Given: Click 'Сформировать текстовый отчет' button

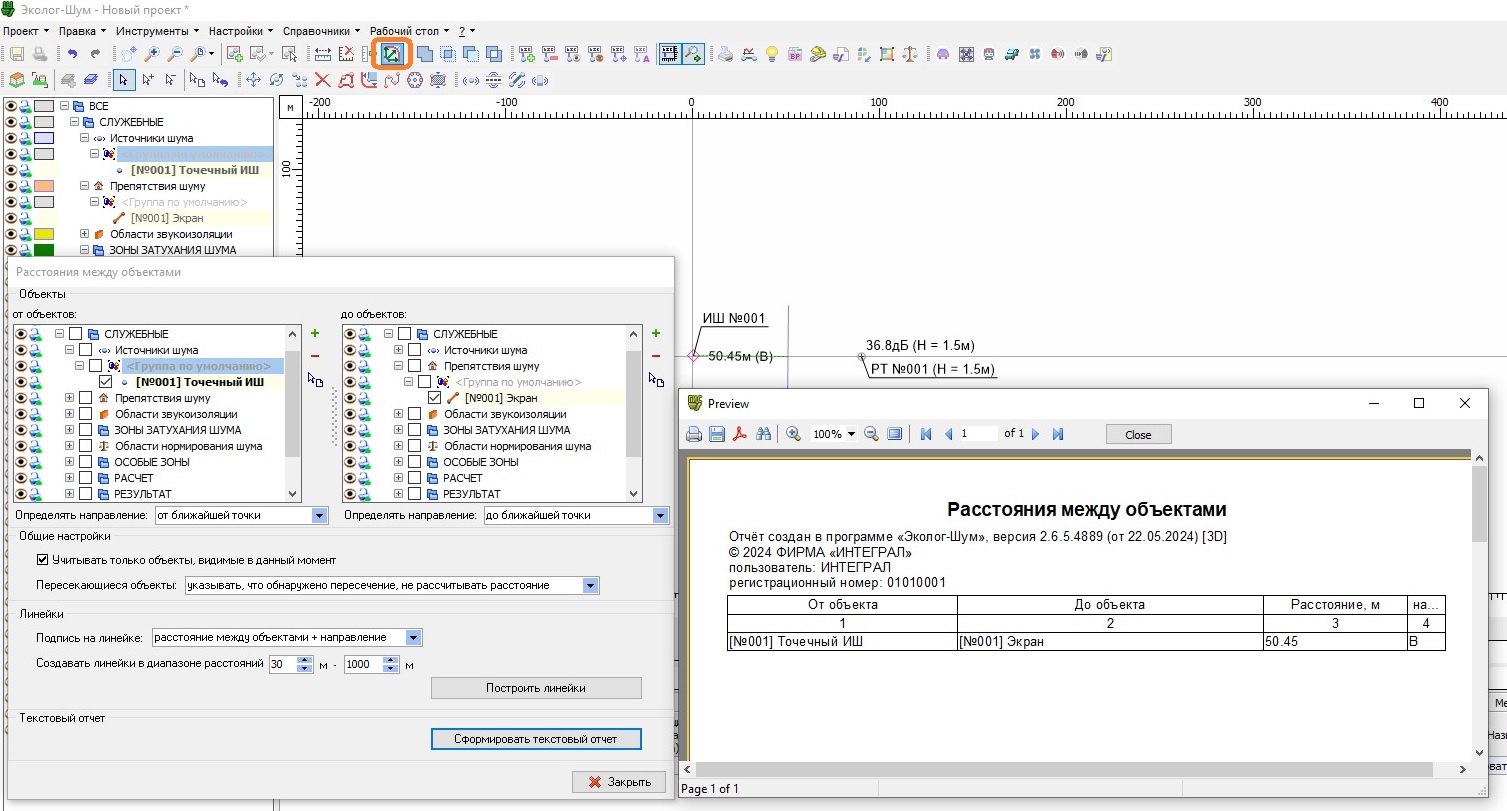Looking at the screenshot, I should (535, 739).
